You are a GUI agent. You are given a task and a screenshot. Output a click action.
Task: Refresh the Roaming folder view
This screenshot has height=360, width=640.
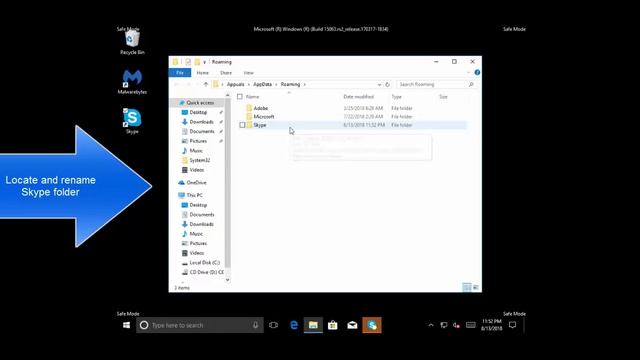[x=387, y=84]
